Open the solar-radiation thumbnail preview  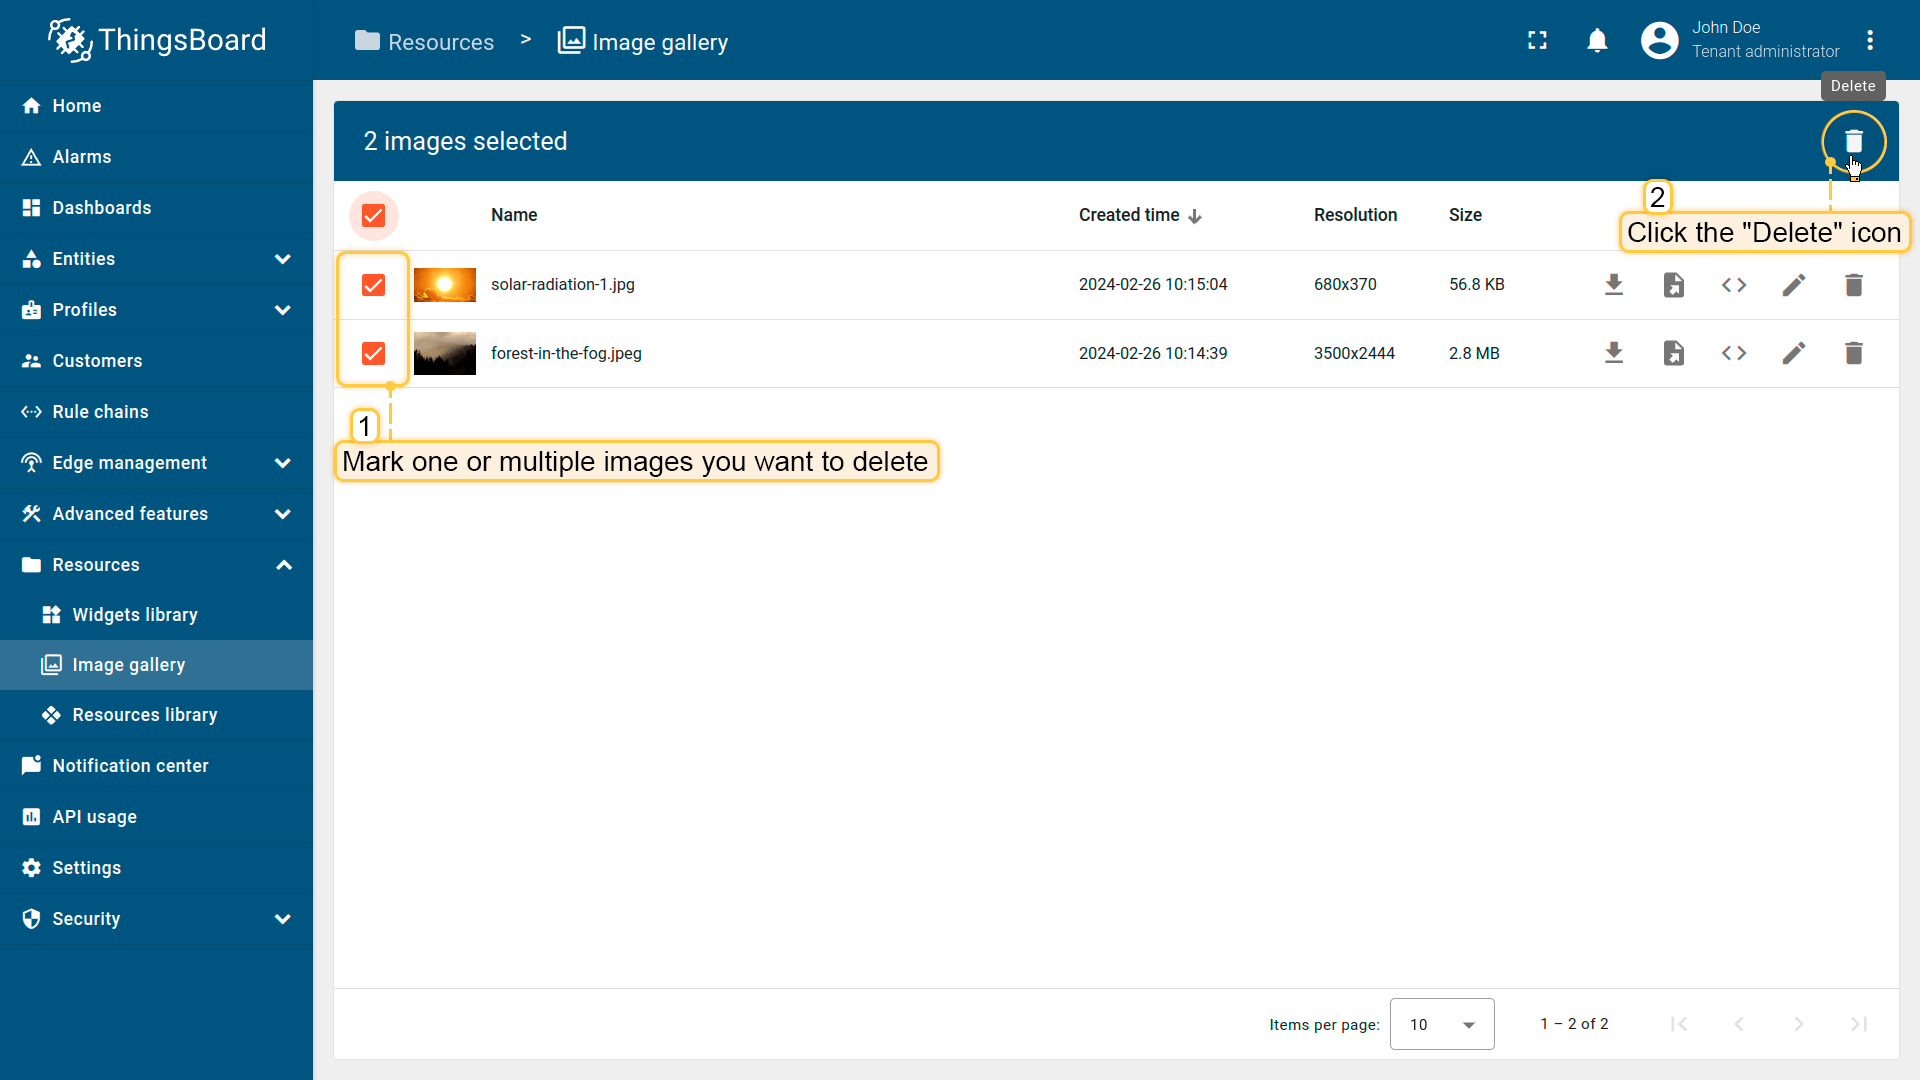(444, 285)
